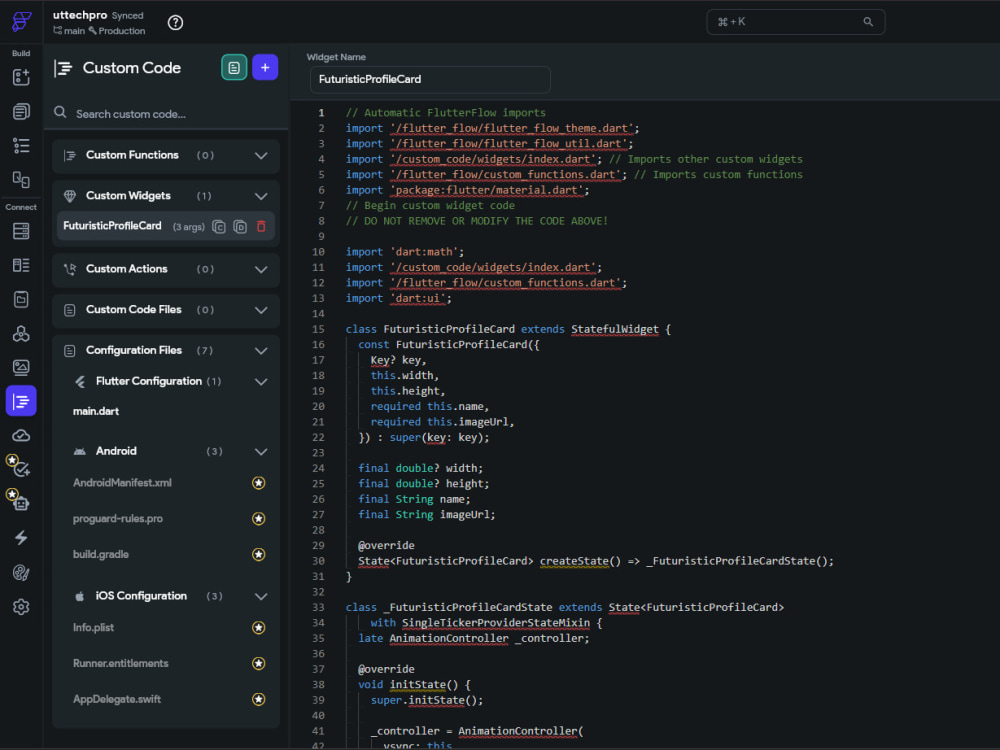Click the search magnifier icon in command bar
The width and height of the screenshot is (1000, 750).
tap(868, 22)
